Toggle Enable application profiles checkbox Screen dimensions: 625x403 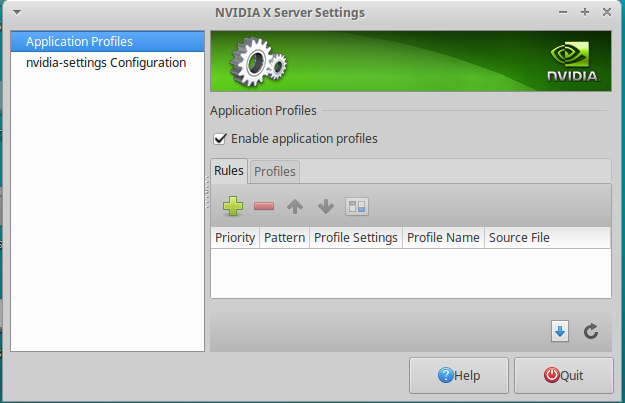pos(220,139)
